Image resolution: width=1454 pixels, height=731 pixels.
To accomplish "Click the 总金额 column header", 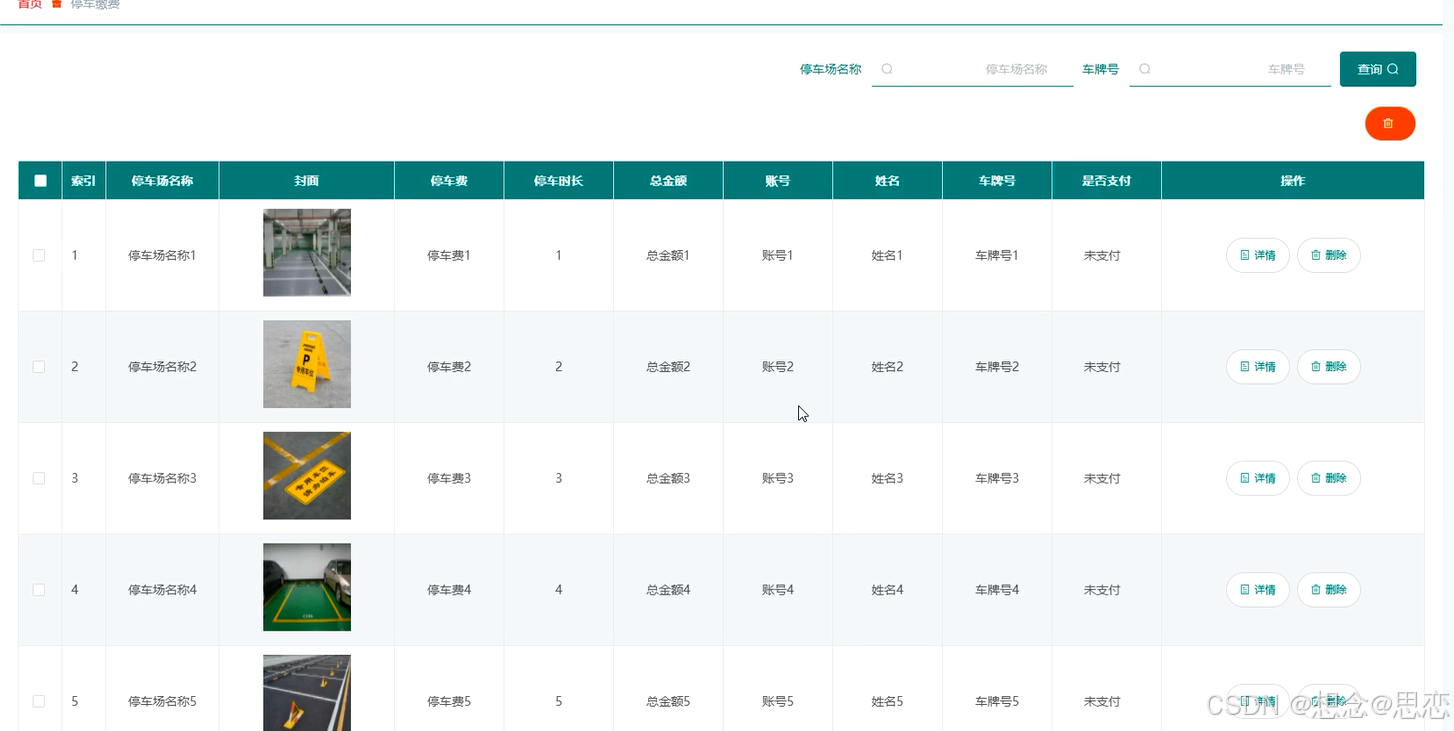I will point(668,181).
